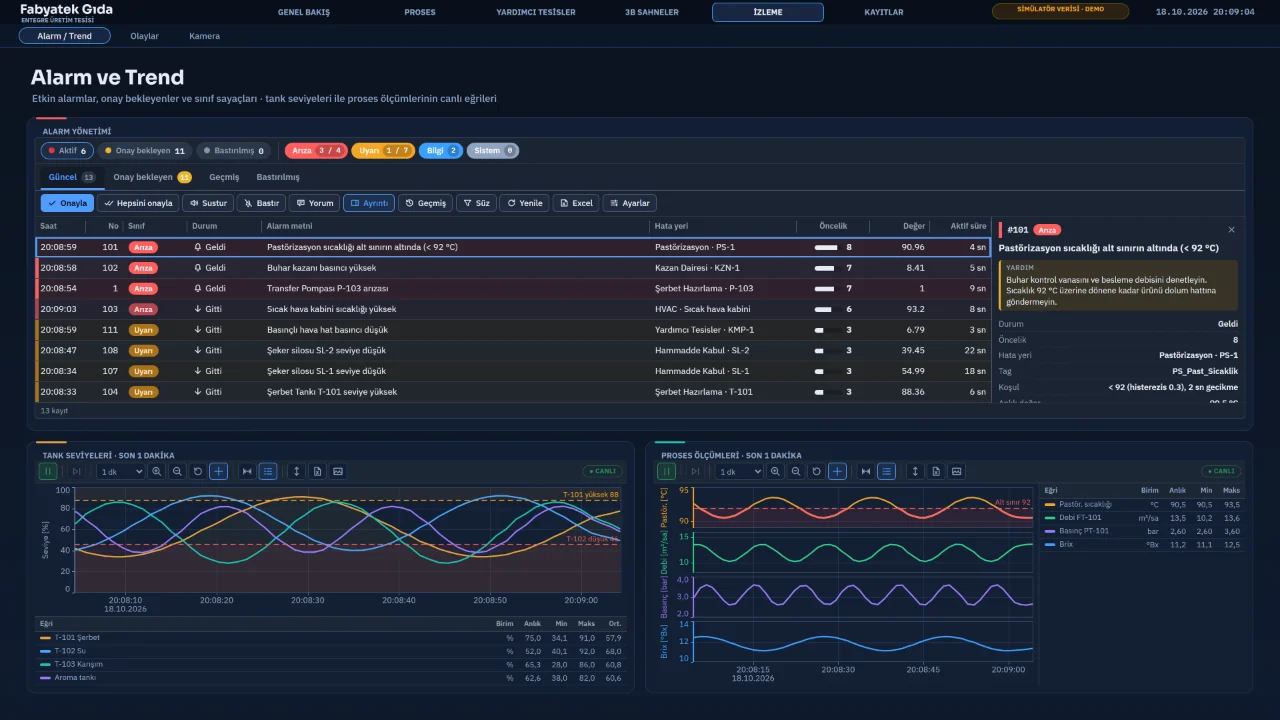Open the time range dropdown in Tank Seviyeleri
The width and height of the screenshot is (1280, 720).
coord(120,471)
